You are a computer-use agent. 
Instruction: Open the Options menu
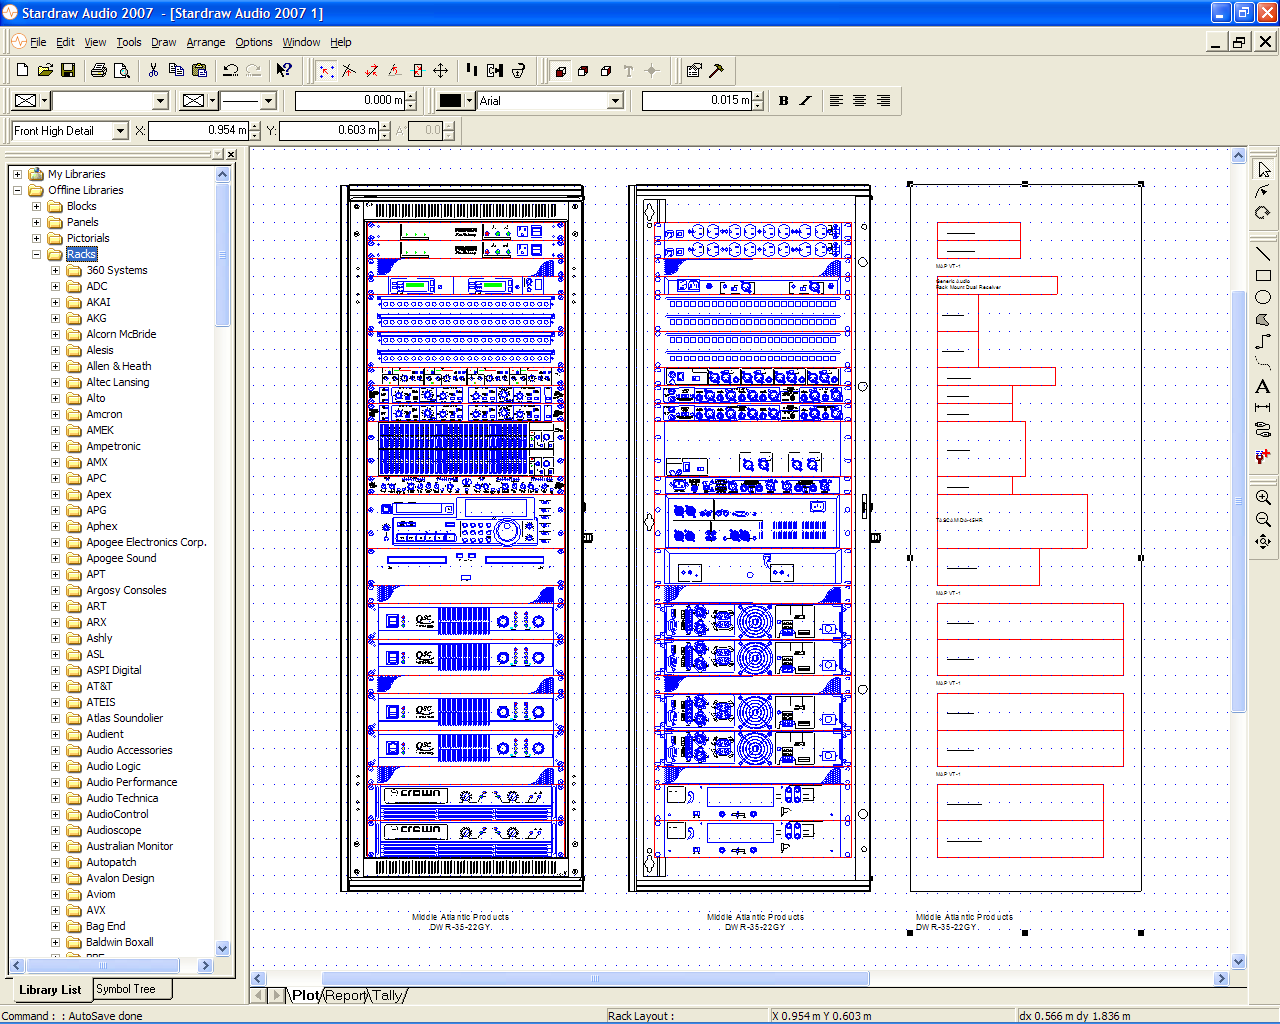[x=254, y=42]
